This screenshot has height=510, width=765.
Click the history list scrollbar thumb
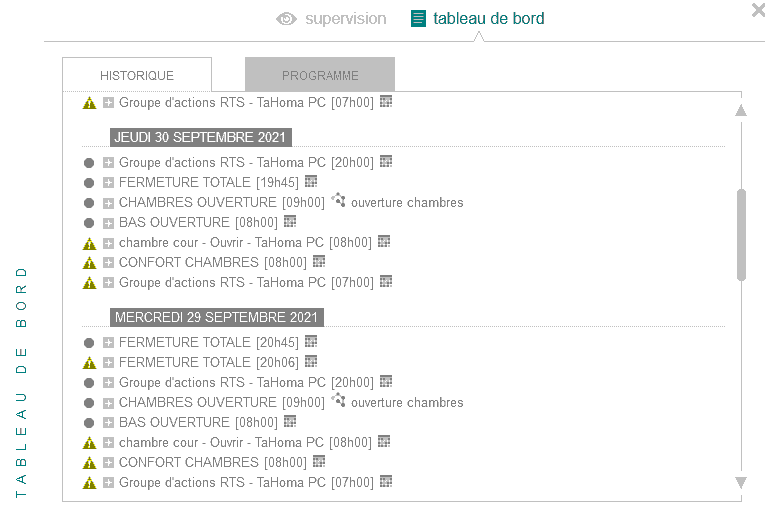741,235
